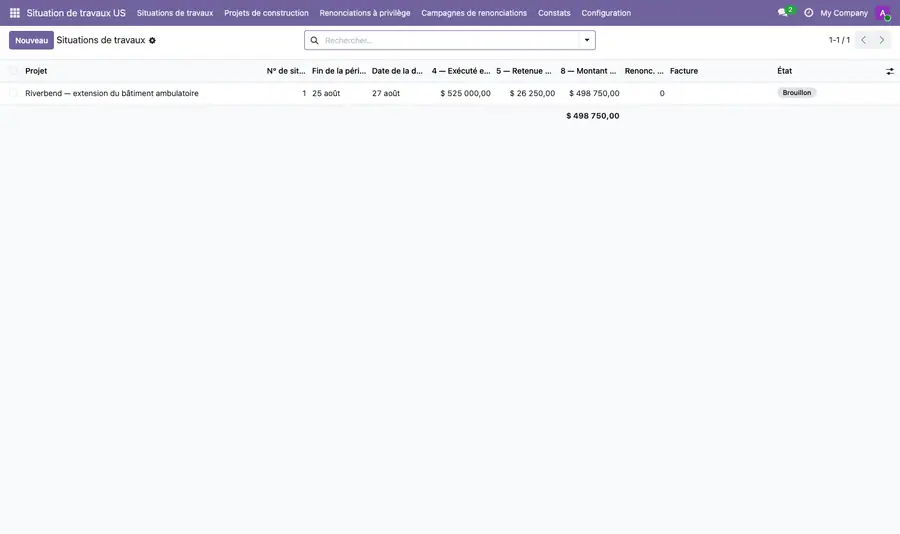
Task: Sort by the N° de sit... column
Action: [x=286, y=71]
